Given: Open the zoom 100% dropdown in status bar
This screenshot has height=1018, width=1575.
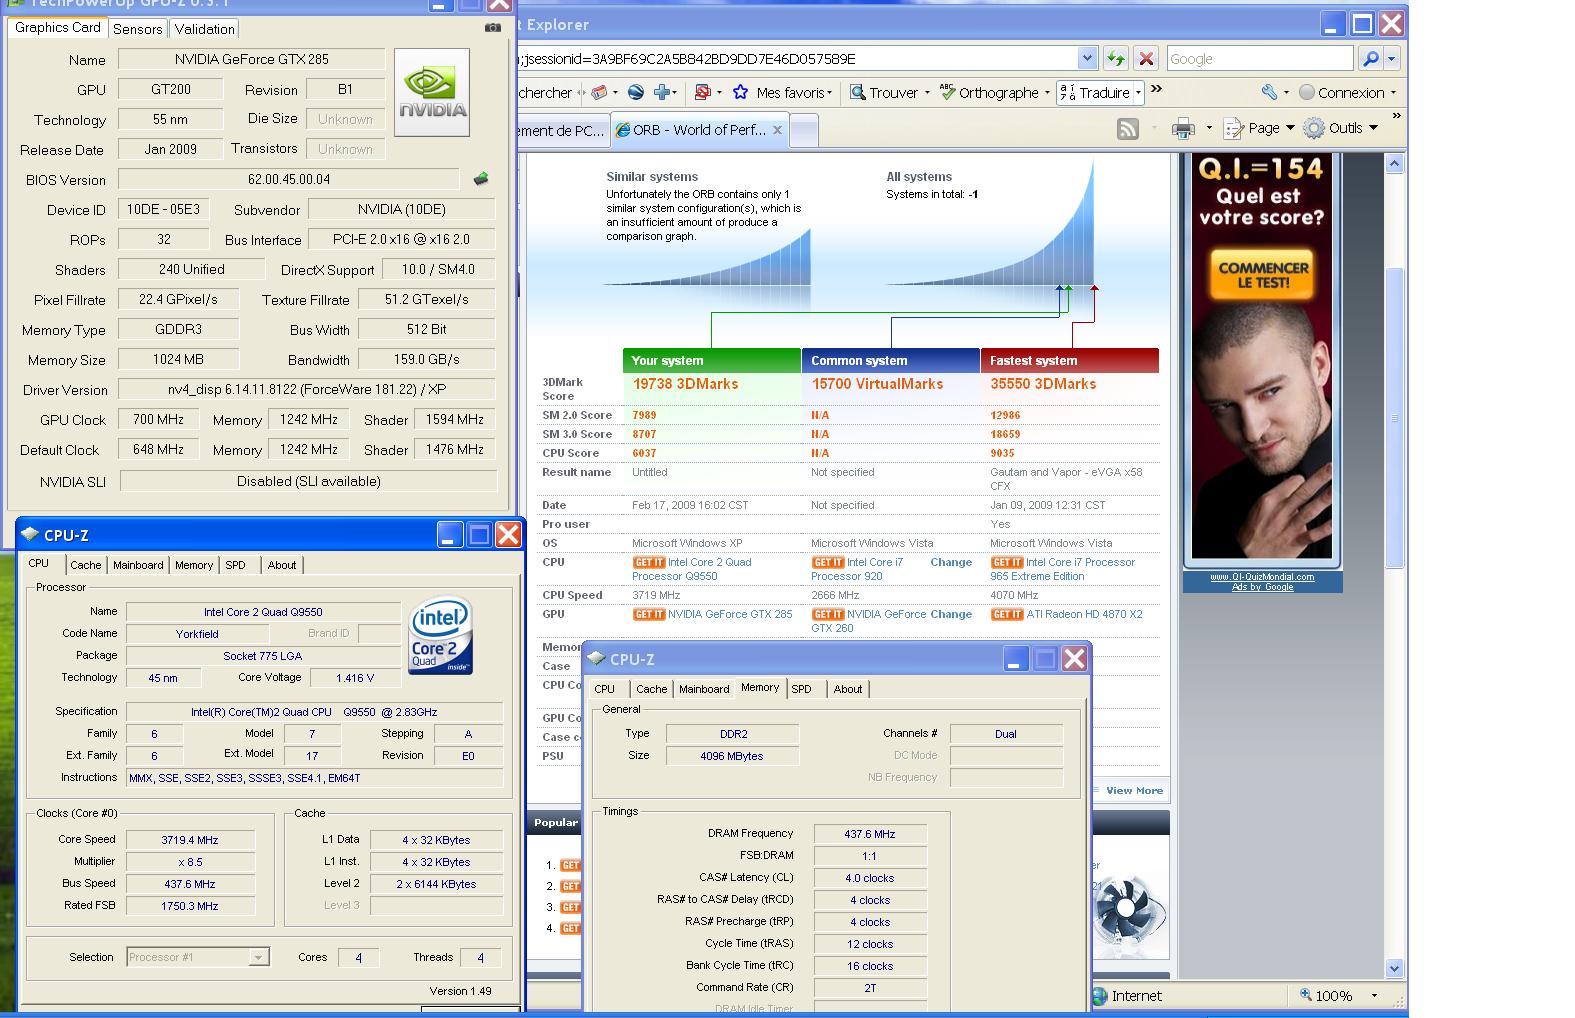Looking at the screenshot, I should click(x=1373, y=996).
